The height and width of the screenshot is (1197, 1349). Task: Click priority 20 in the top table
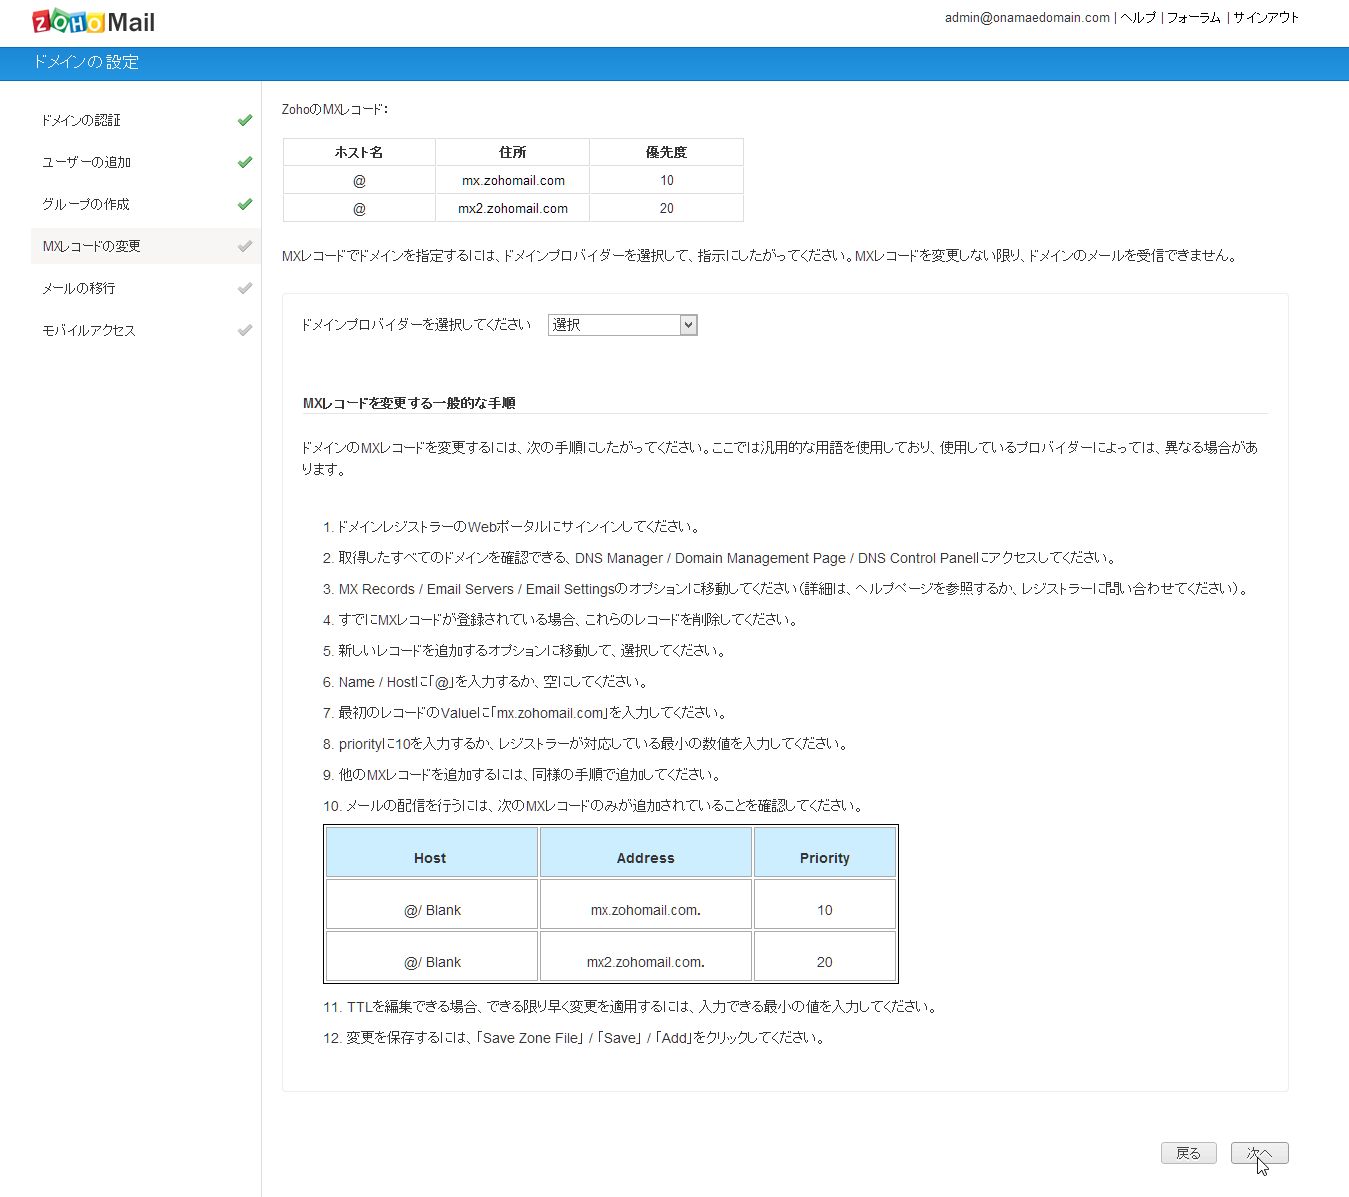(x=667, y=209)
